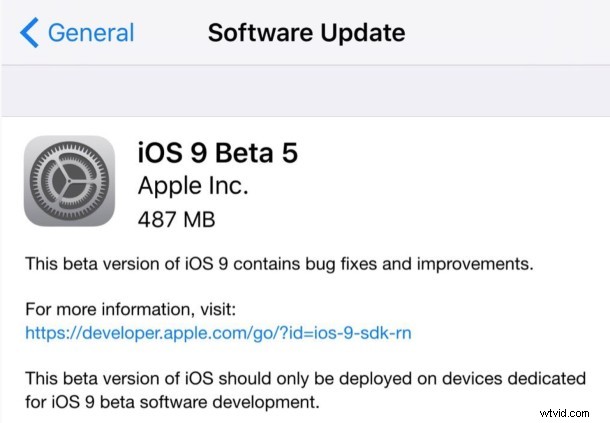Click the Apple Inc. publisher text
The image size is (610, 423).
[x=193, y=186]
